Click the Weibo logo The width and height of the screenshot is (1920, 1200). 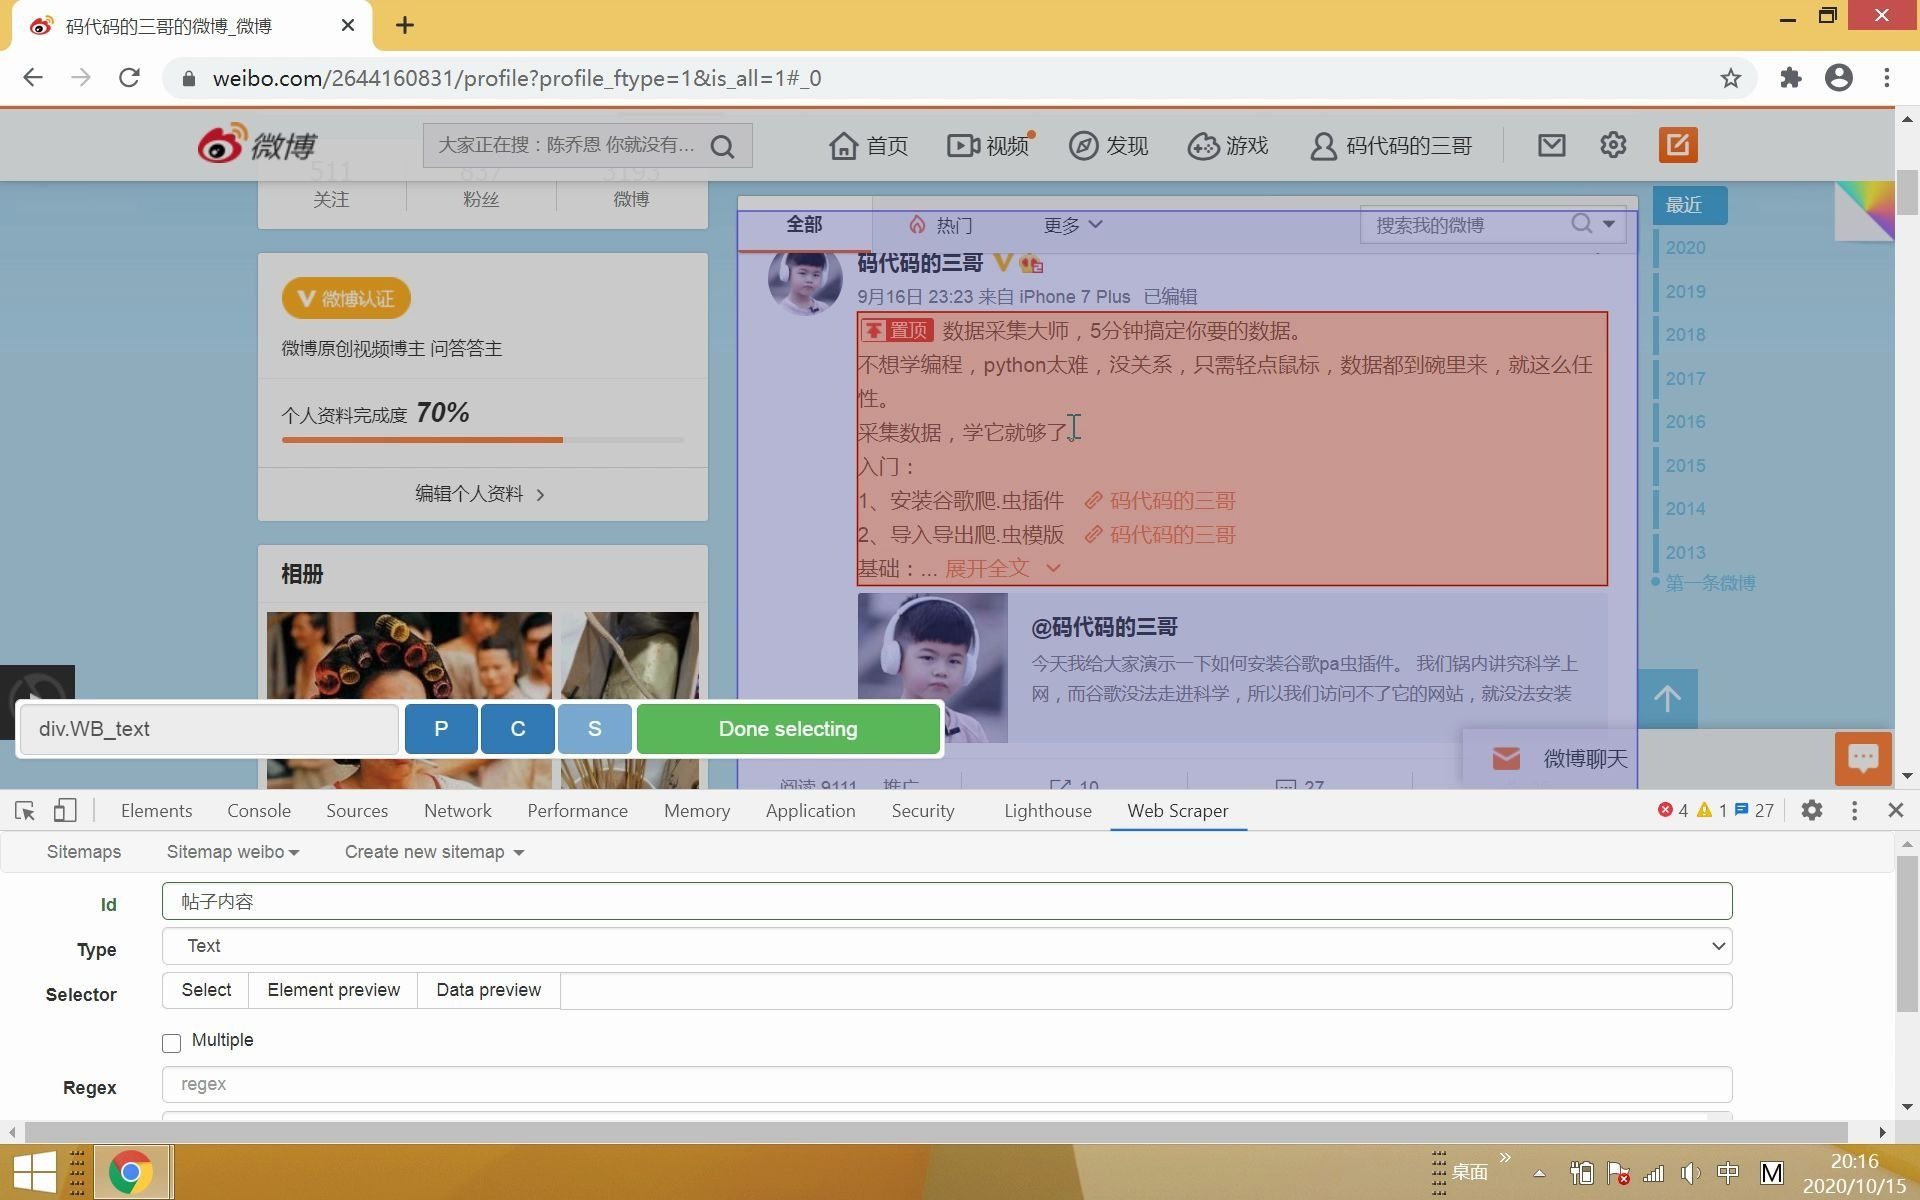(257, 145)
